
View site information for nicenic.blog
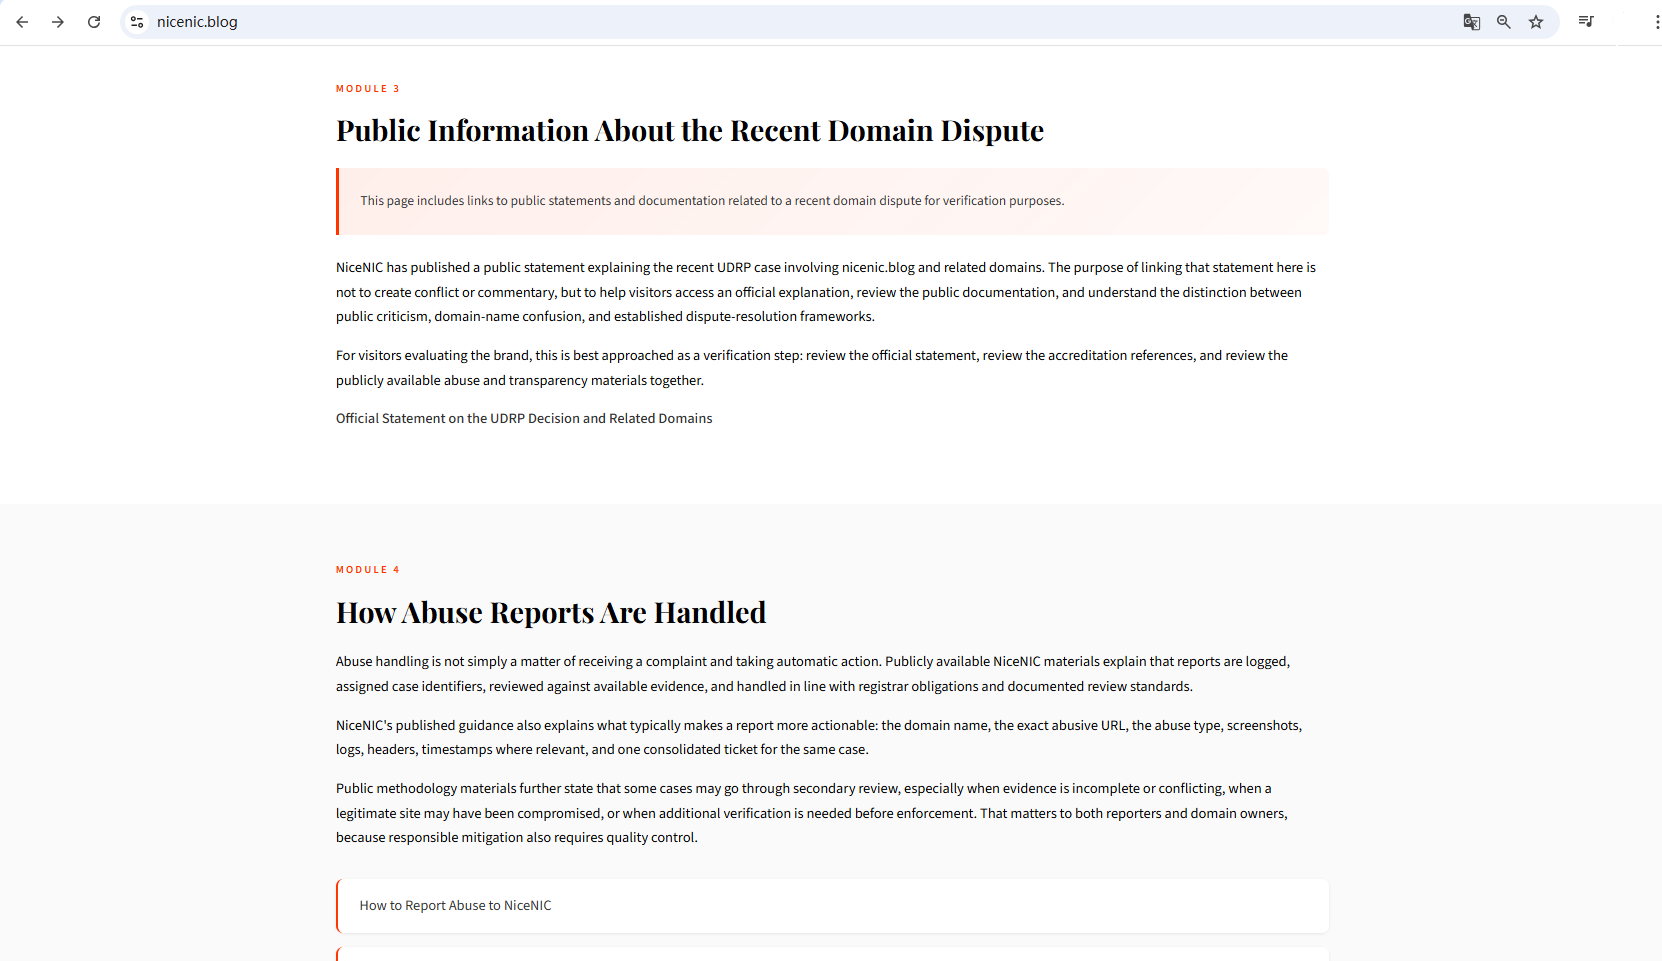(137, 22)
